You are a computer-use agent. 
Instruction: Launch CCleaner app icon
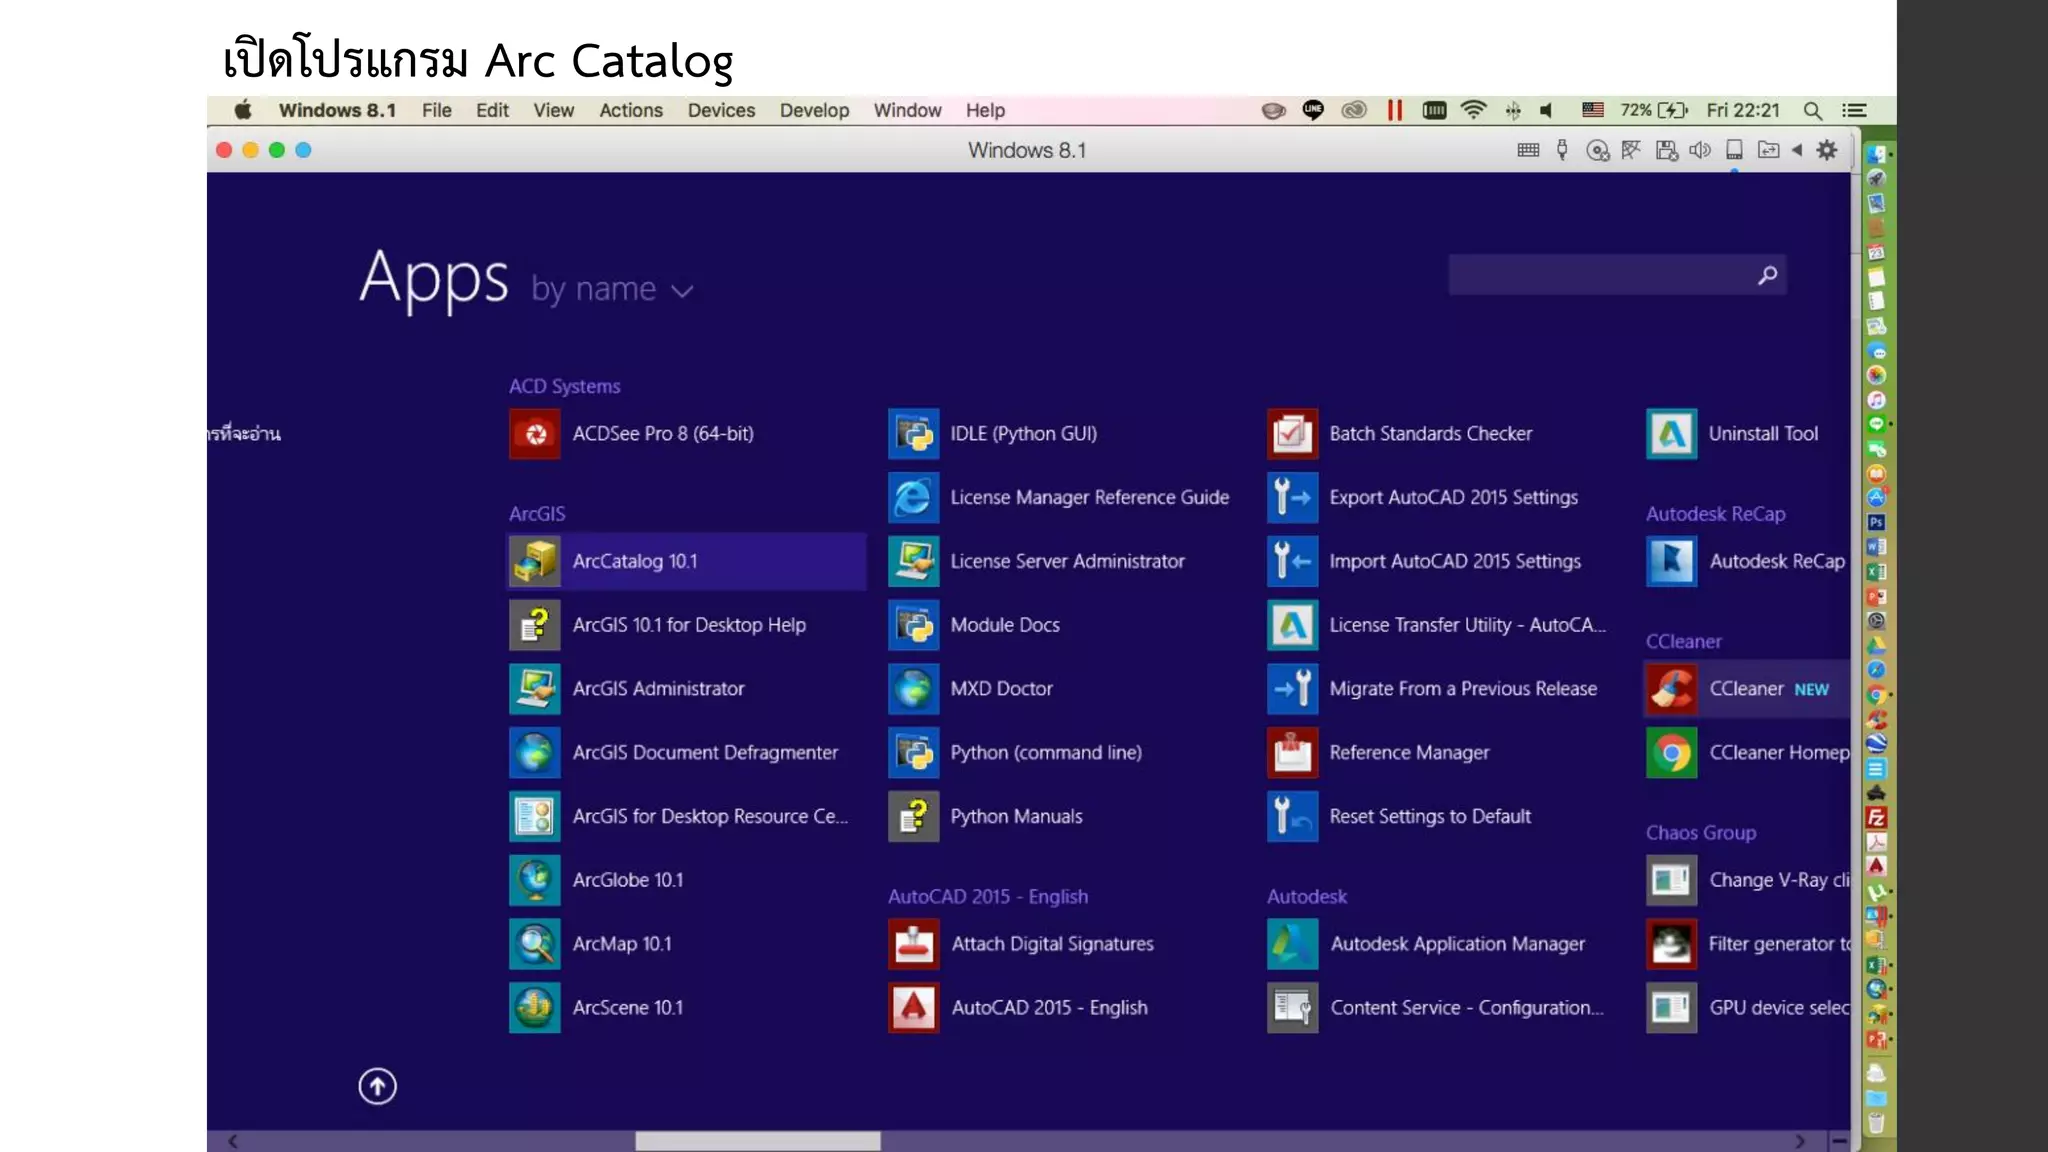(1672, 689)
